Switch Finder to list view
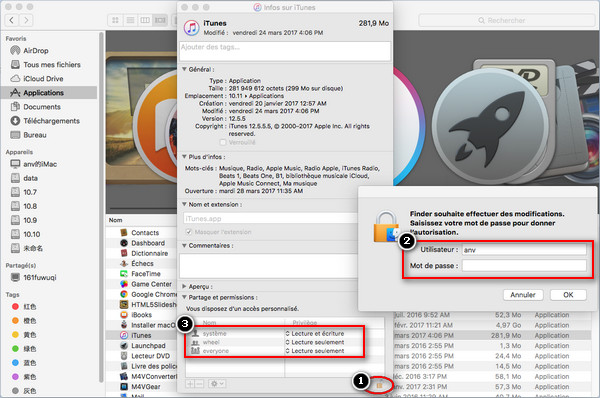Image resolution: width=600 pixels, height=398 pixels. pyautogui.click(x=130, y=20)
